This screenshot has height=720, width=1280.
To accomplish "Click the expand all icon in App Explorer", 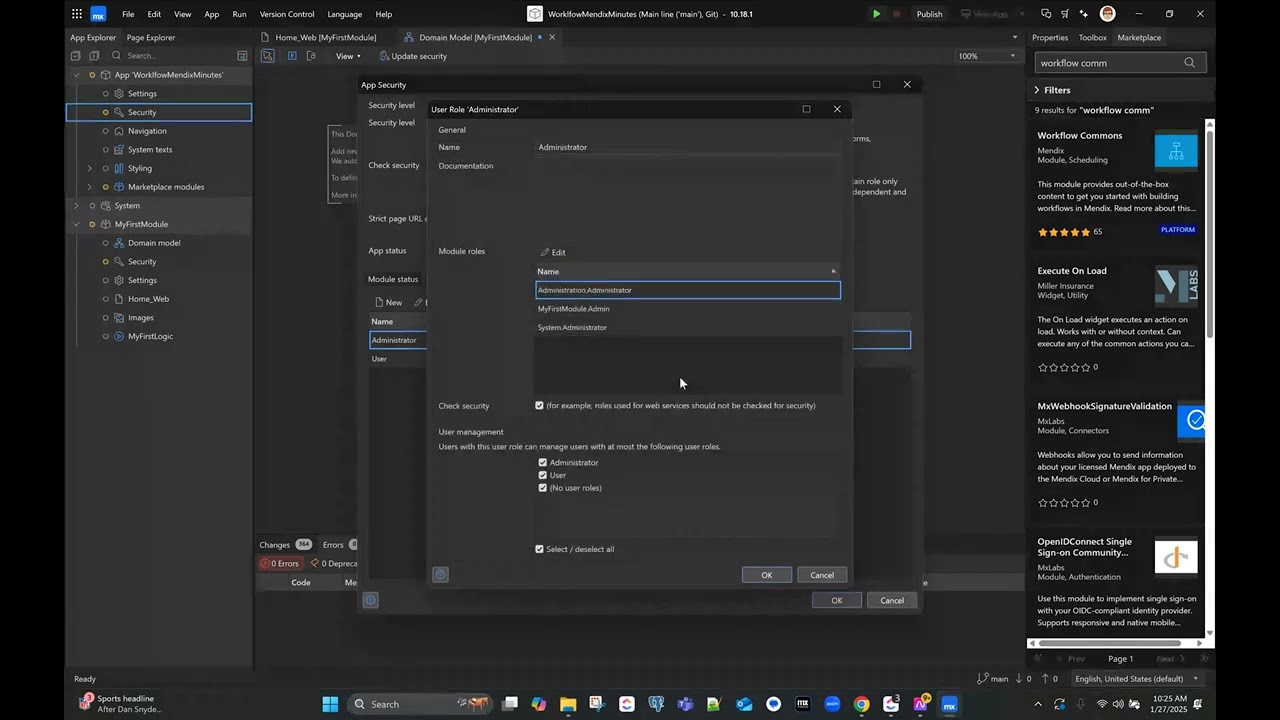I will tap(95, 56).
